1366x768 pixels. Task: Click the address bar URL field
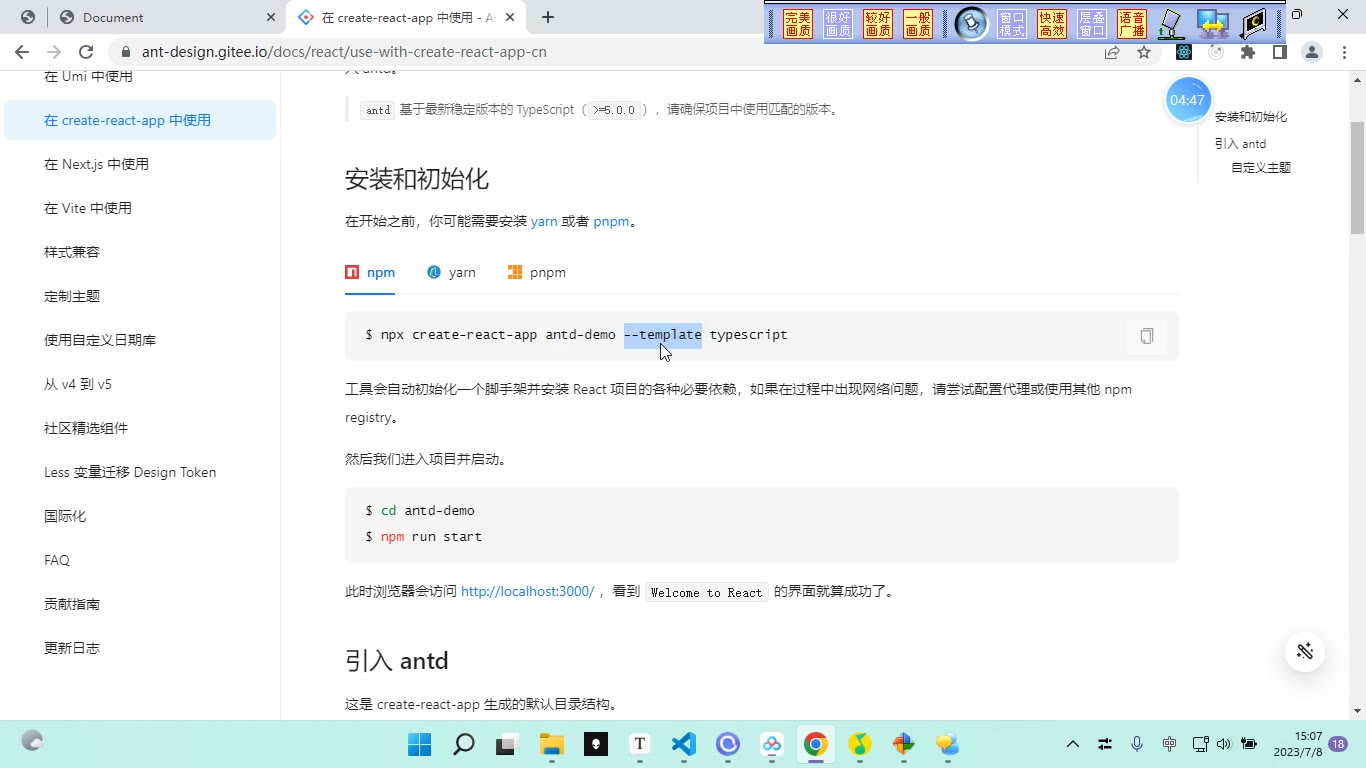point(600,52)
